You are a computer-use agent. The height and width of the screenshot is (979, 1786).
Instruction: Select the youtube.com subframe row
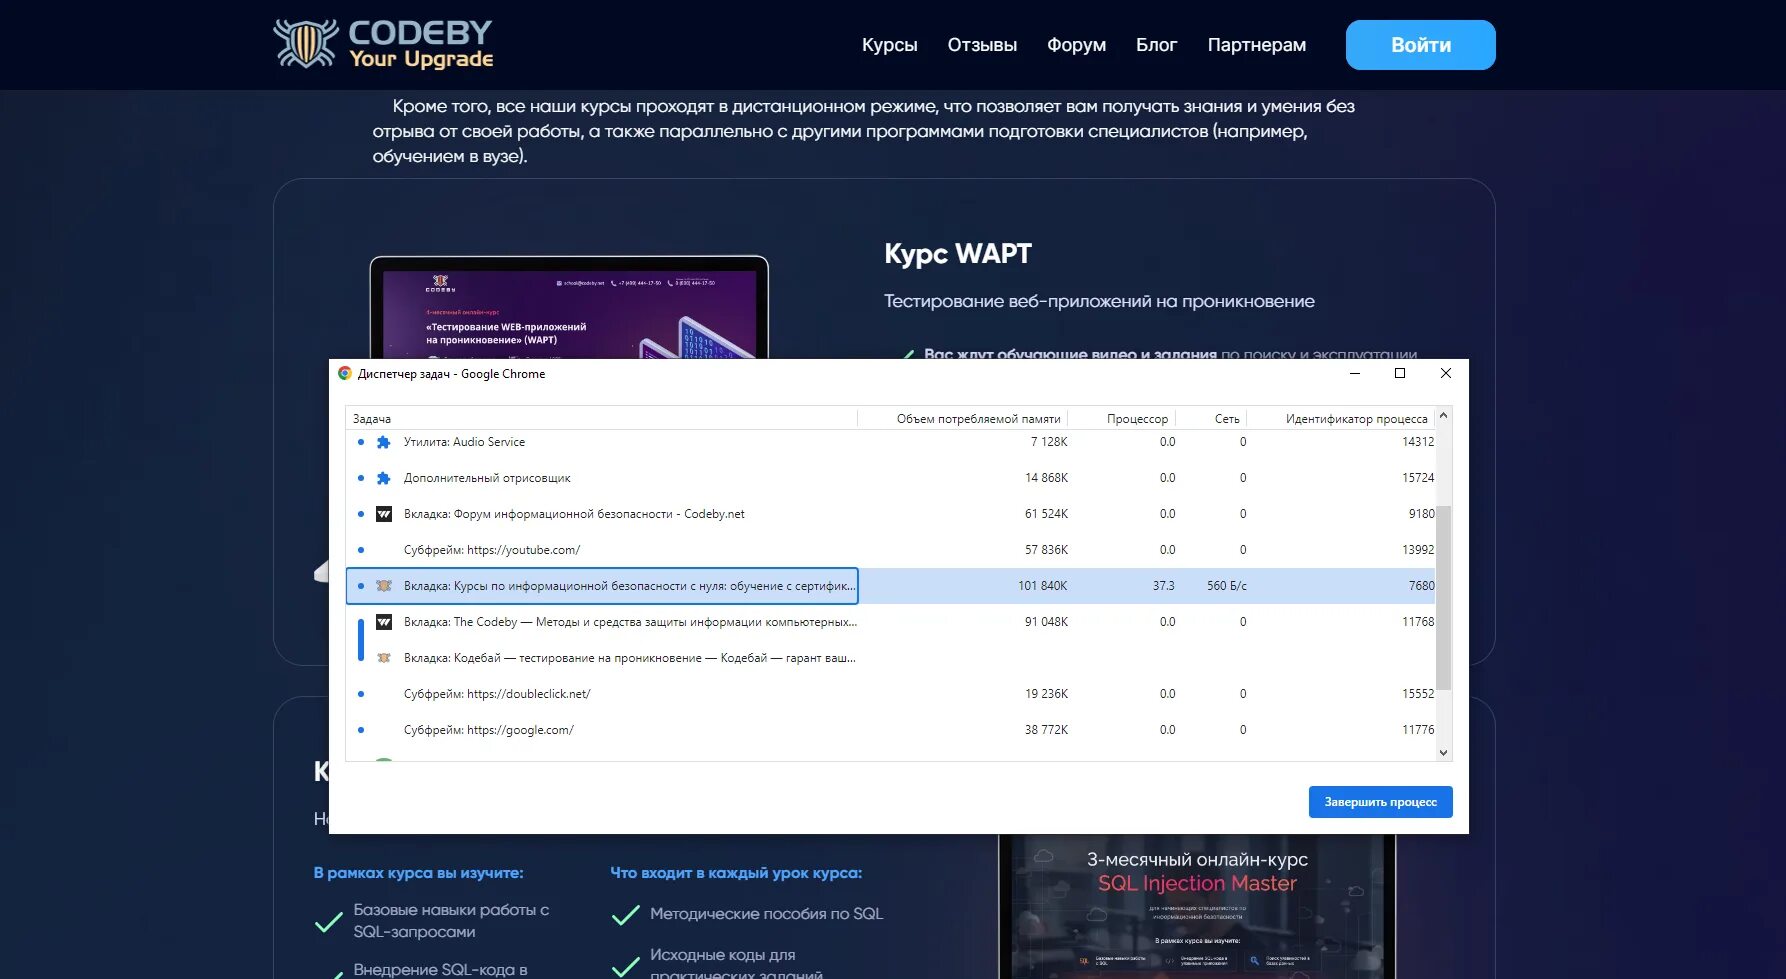[890, 550]
